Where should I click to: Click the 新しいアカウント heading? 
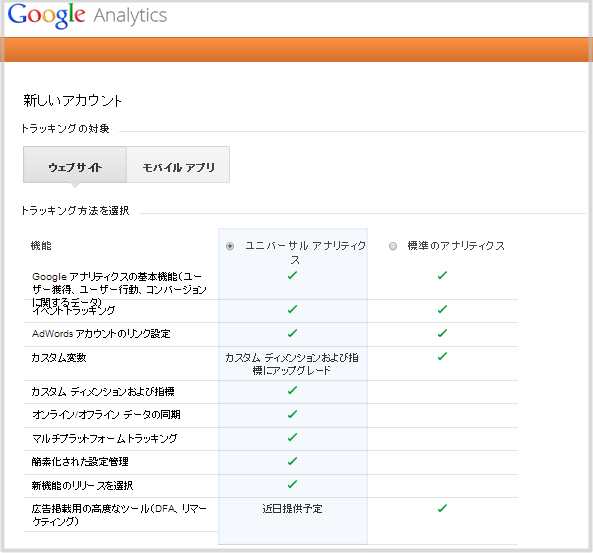73,101
